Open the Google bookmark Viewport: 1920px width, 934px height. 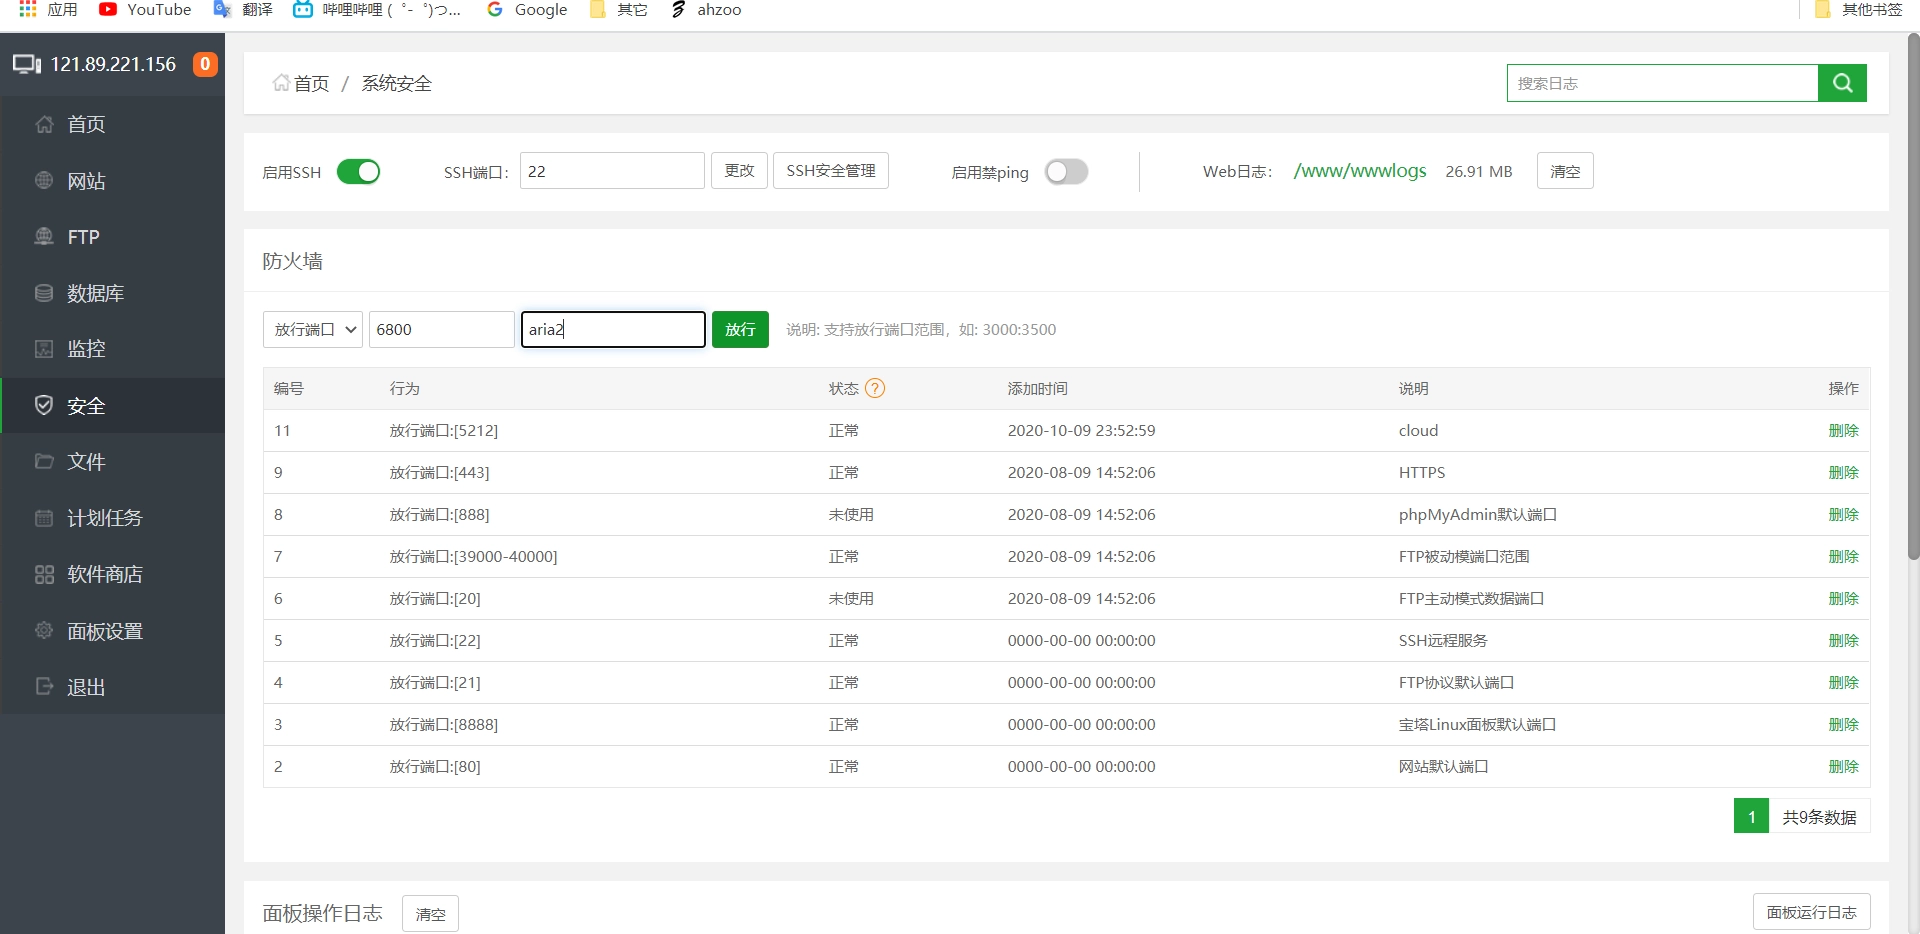point(527,10)
